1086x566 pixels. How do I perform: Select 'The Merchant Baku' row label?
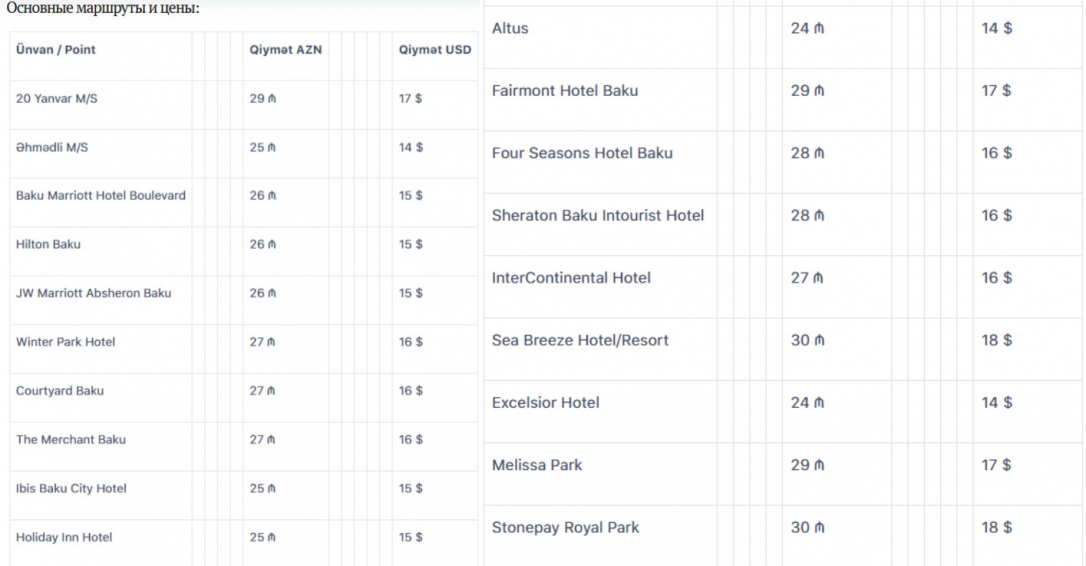[71, 439]
